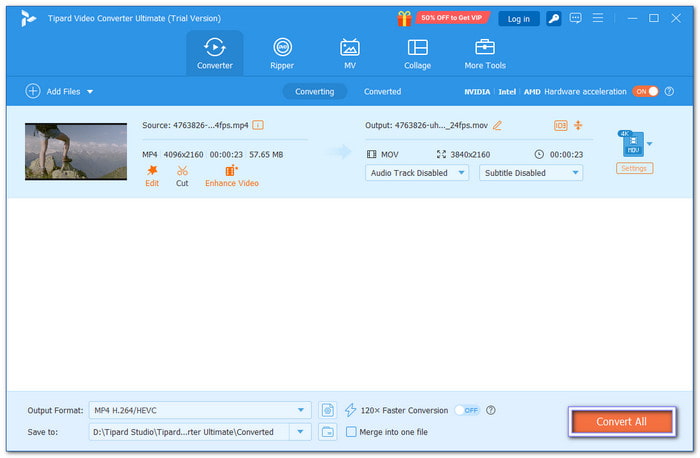Viewport: 700px width, 458px height.
Task: Check Merge into one file
Action: tap(351, 432)
